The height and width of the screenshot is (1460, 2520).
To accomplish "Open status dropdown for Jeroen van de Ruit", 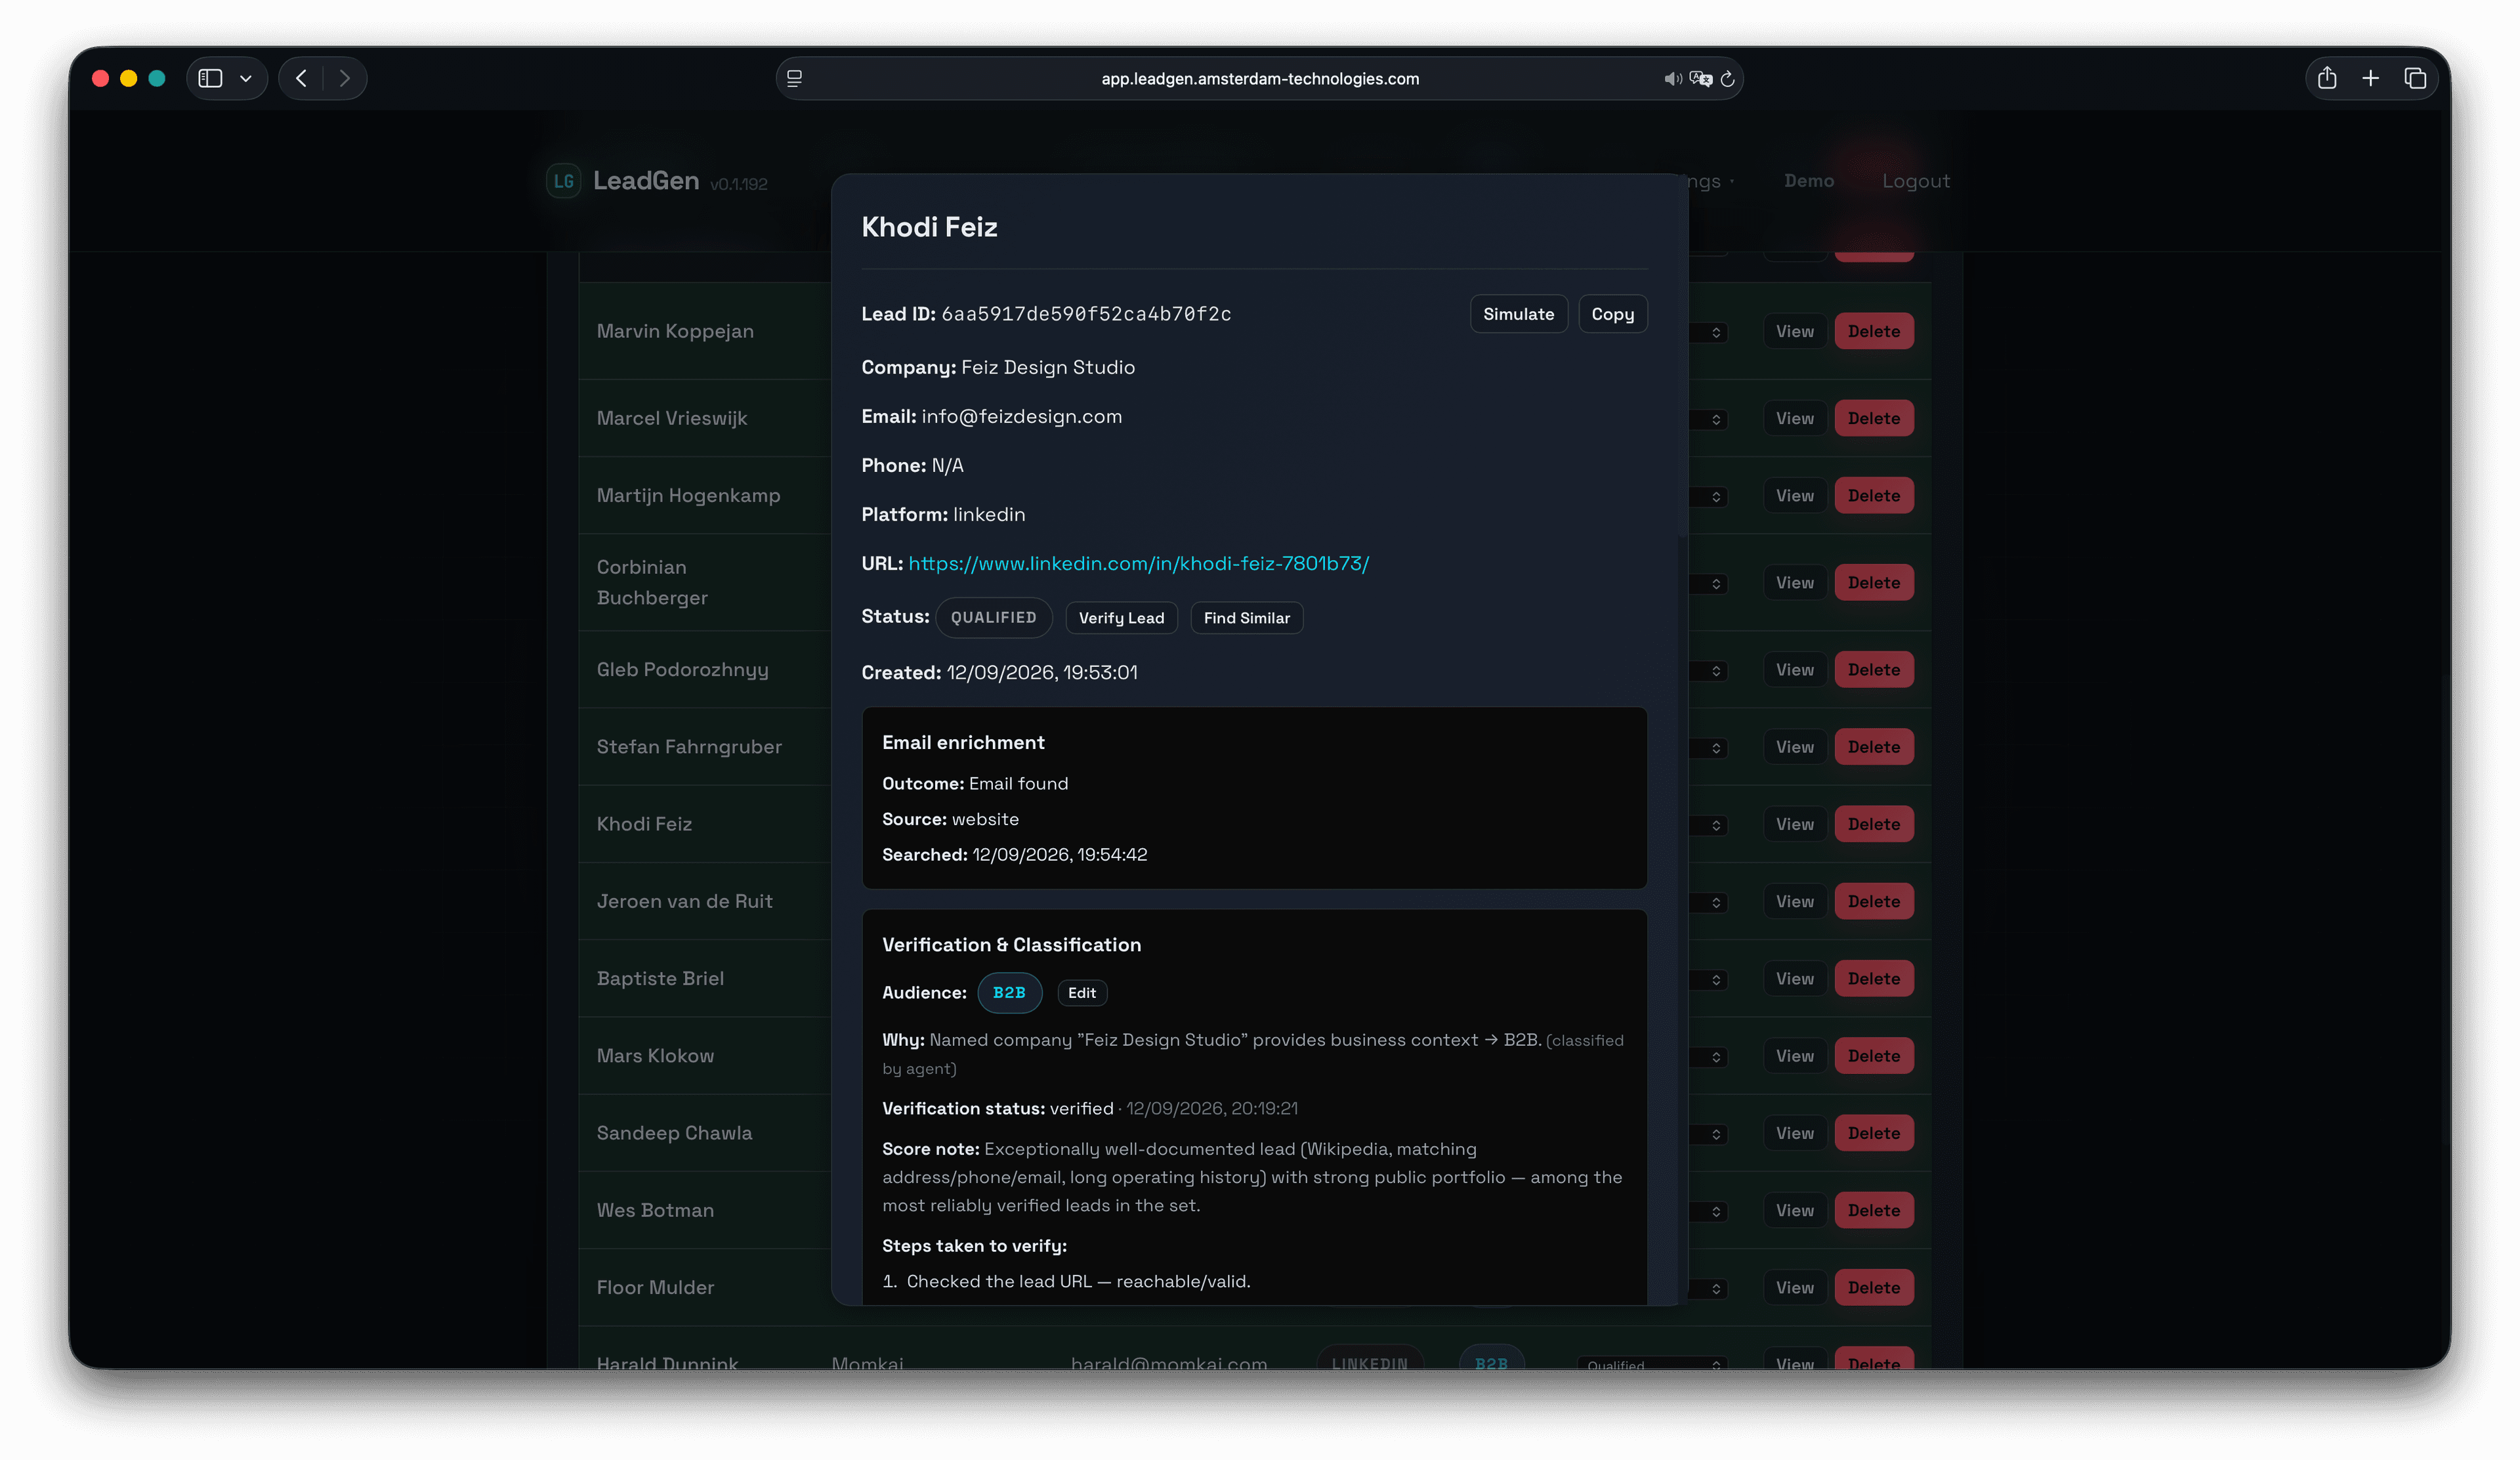I will click(1710, 902).
